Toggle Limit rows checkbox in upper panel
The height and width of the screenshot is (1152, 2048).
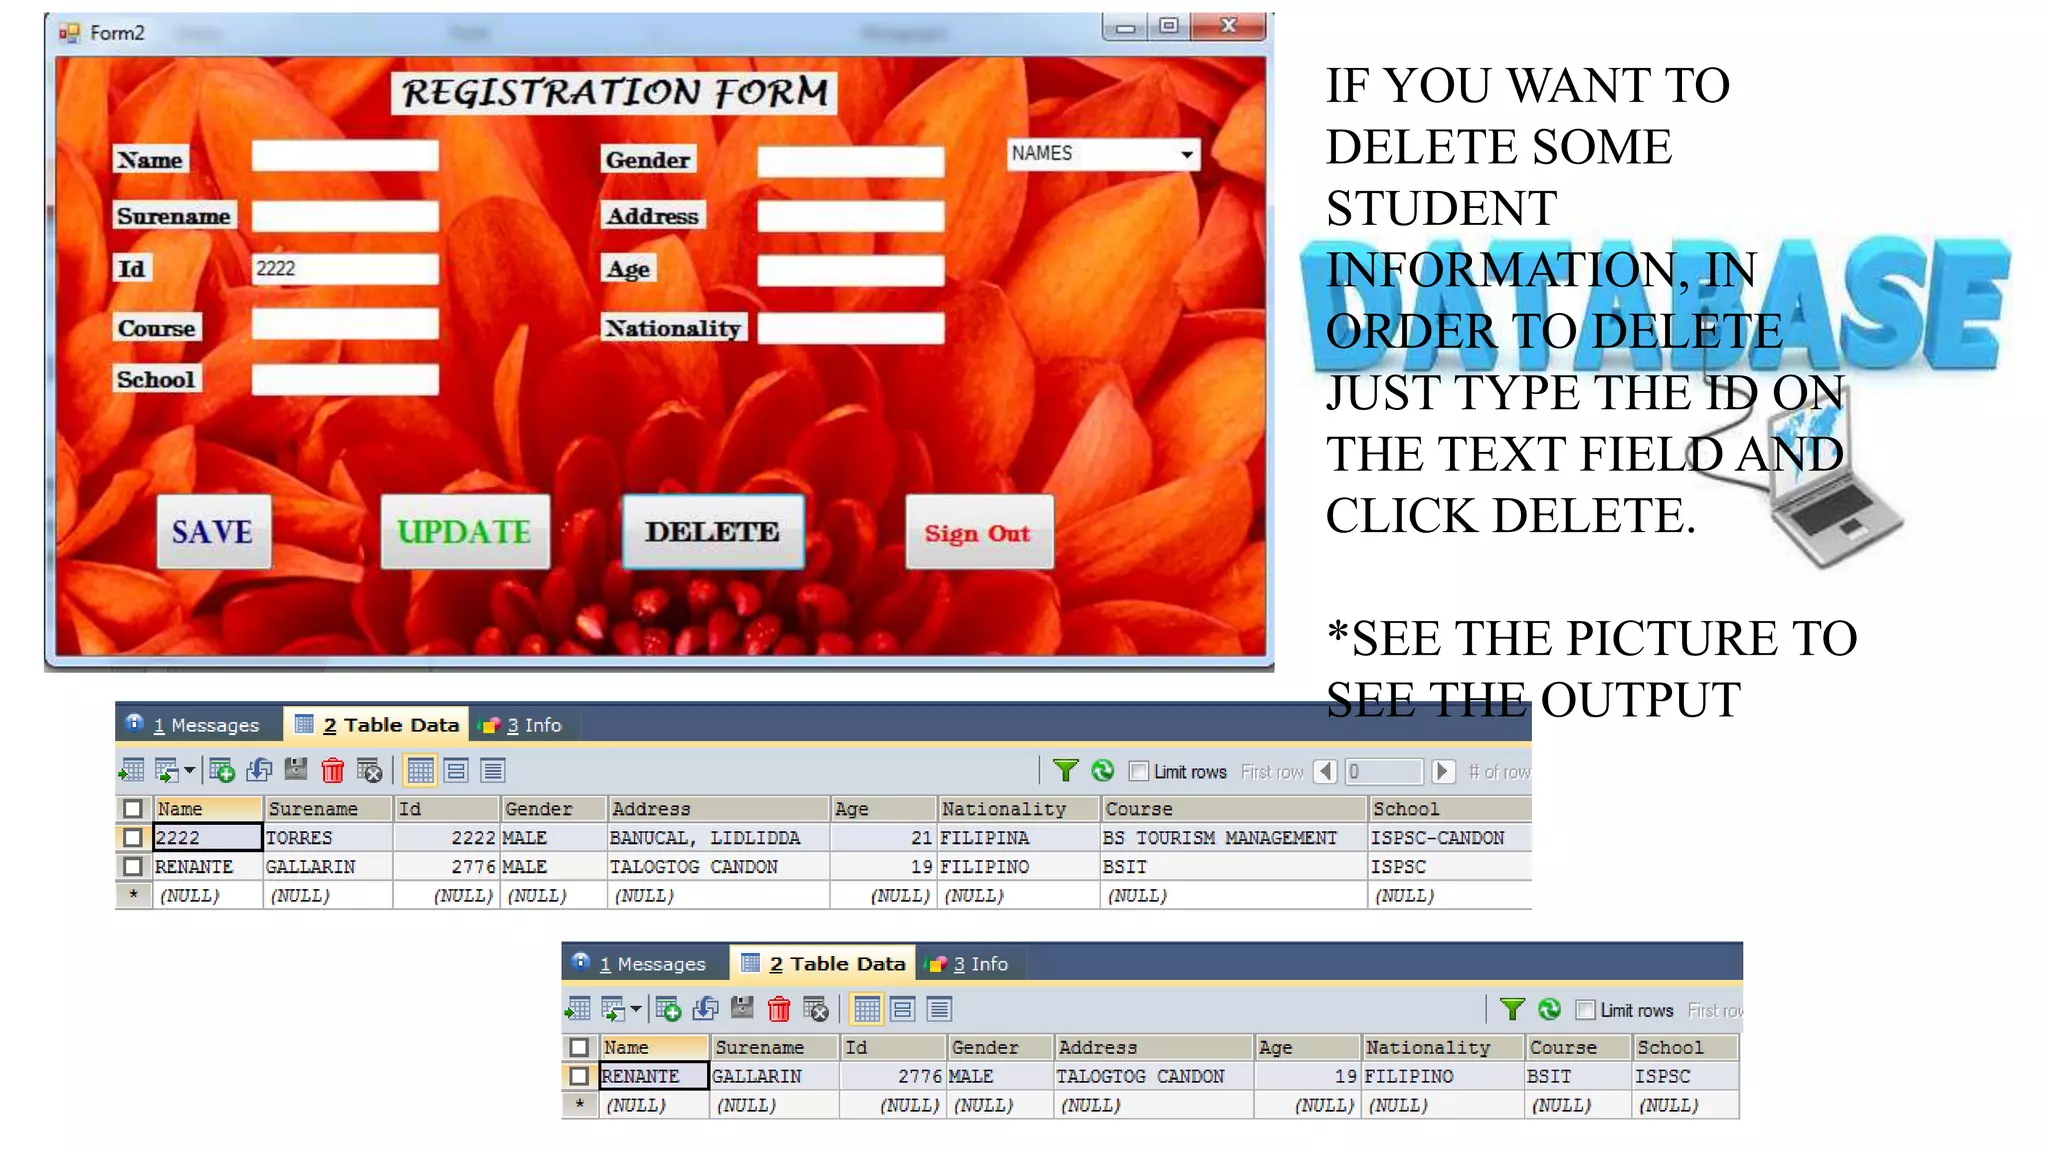(x=1138, y=771)
